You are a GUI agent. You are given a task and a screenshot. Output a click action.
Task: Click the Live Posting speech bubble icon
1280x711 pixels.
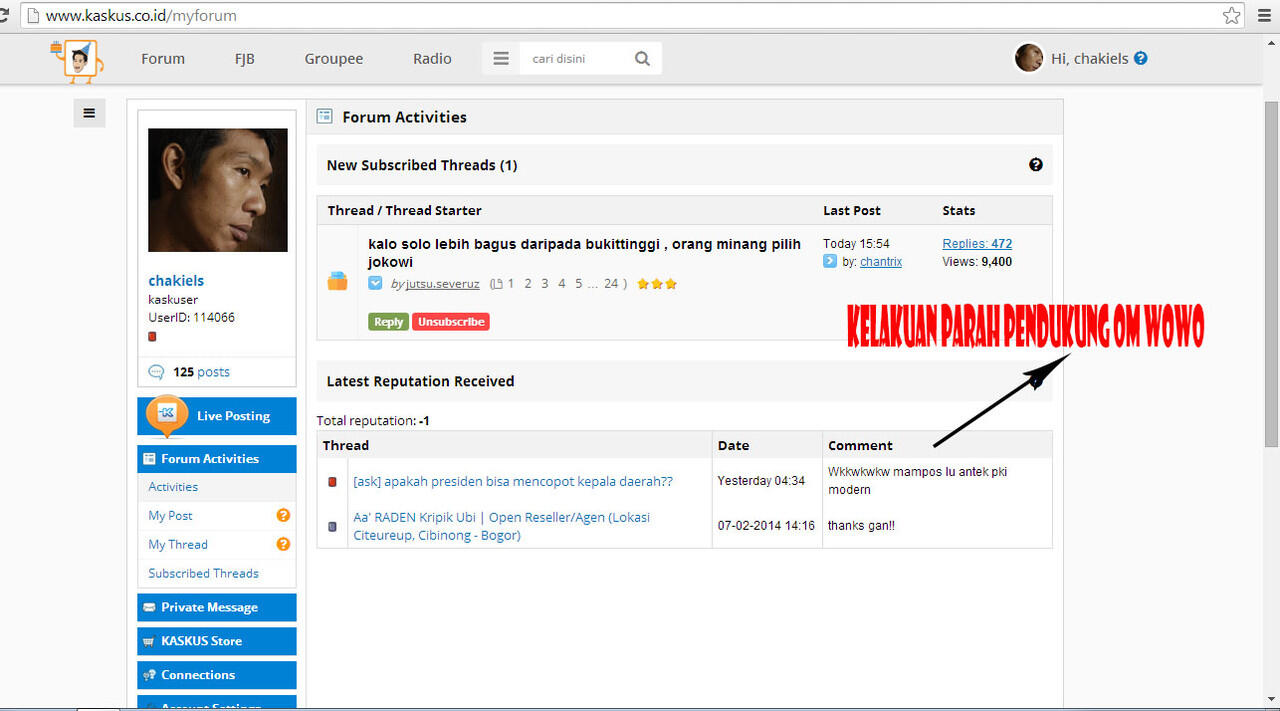coord(167,414)
